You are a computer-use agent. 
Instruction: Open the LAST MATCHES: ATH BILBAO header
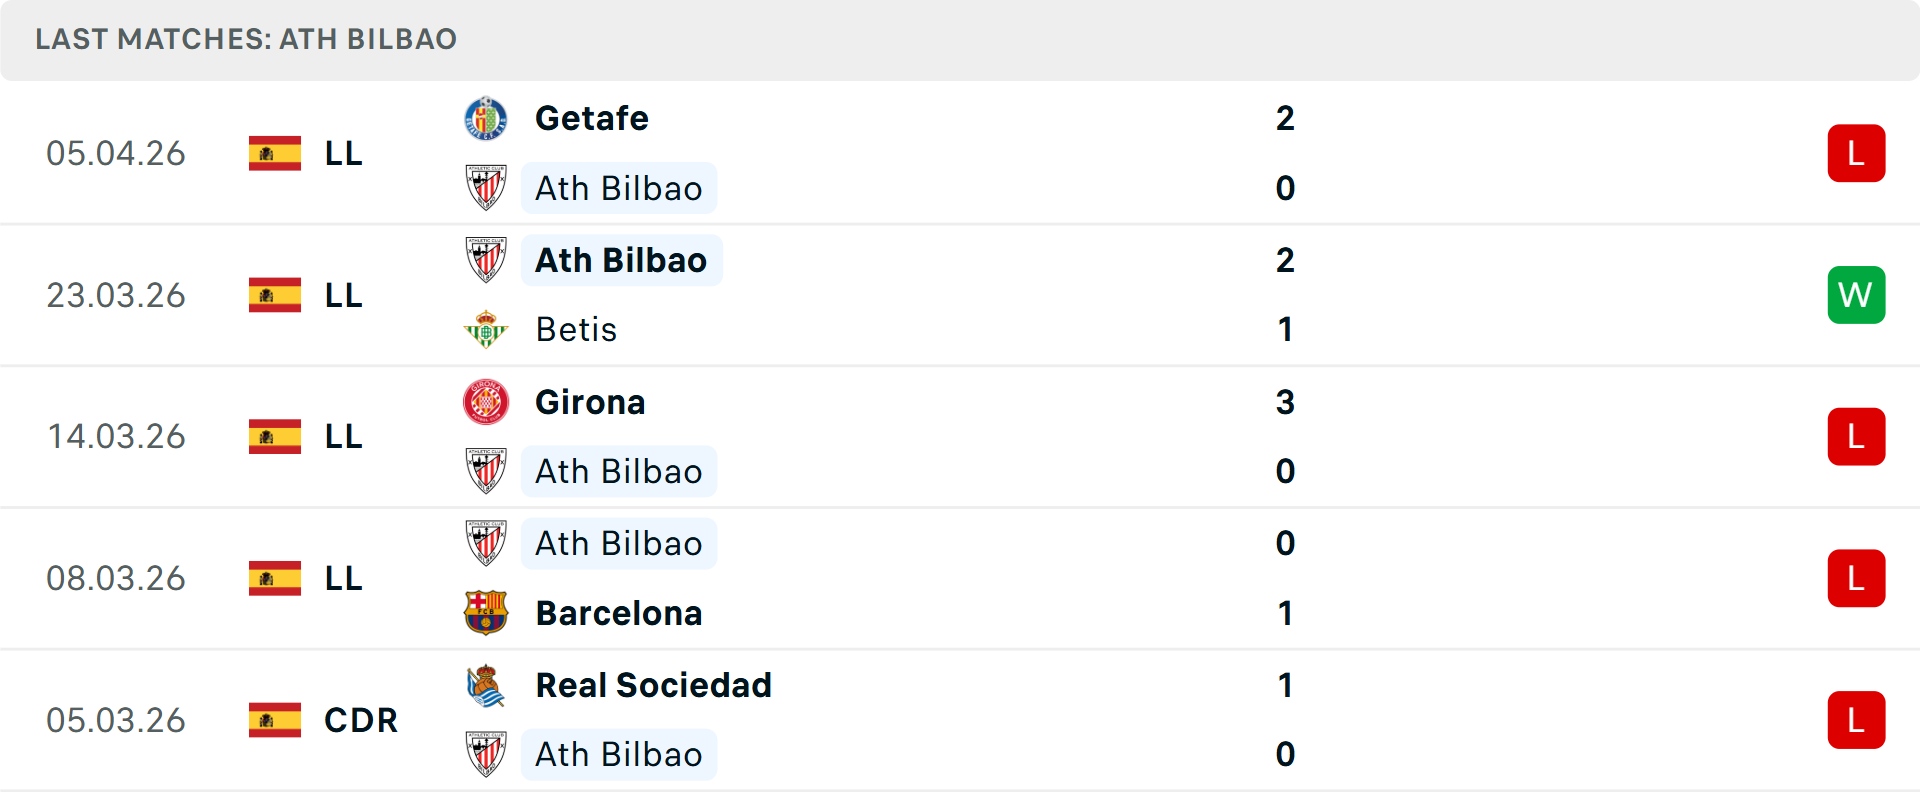coord(244,39)
